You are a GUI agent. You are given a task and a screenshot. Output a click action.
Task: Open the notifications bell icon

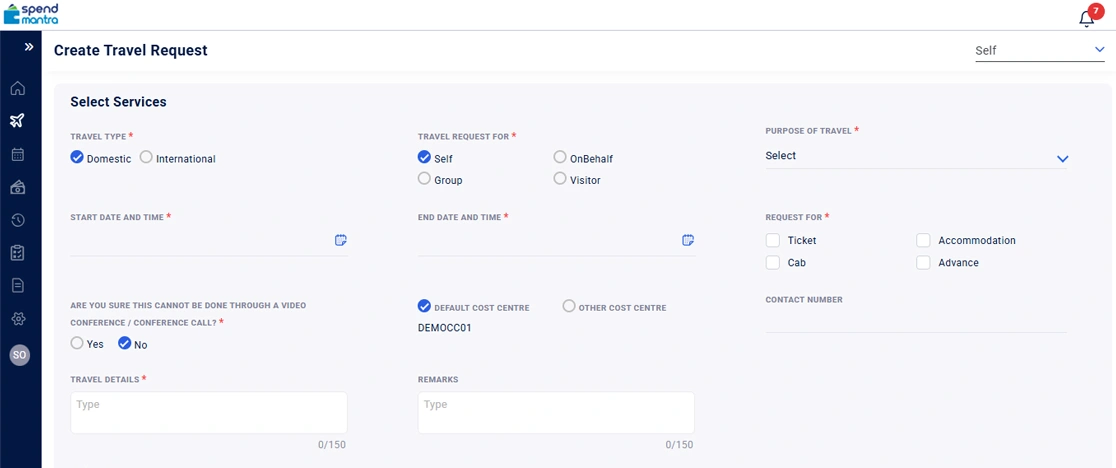(1086, 18)
